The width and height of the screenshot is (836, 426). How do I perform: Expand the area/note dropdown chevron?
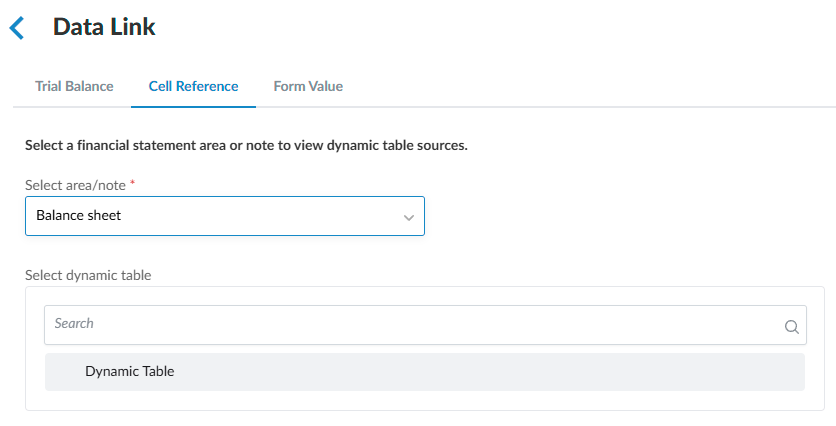408,217
